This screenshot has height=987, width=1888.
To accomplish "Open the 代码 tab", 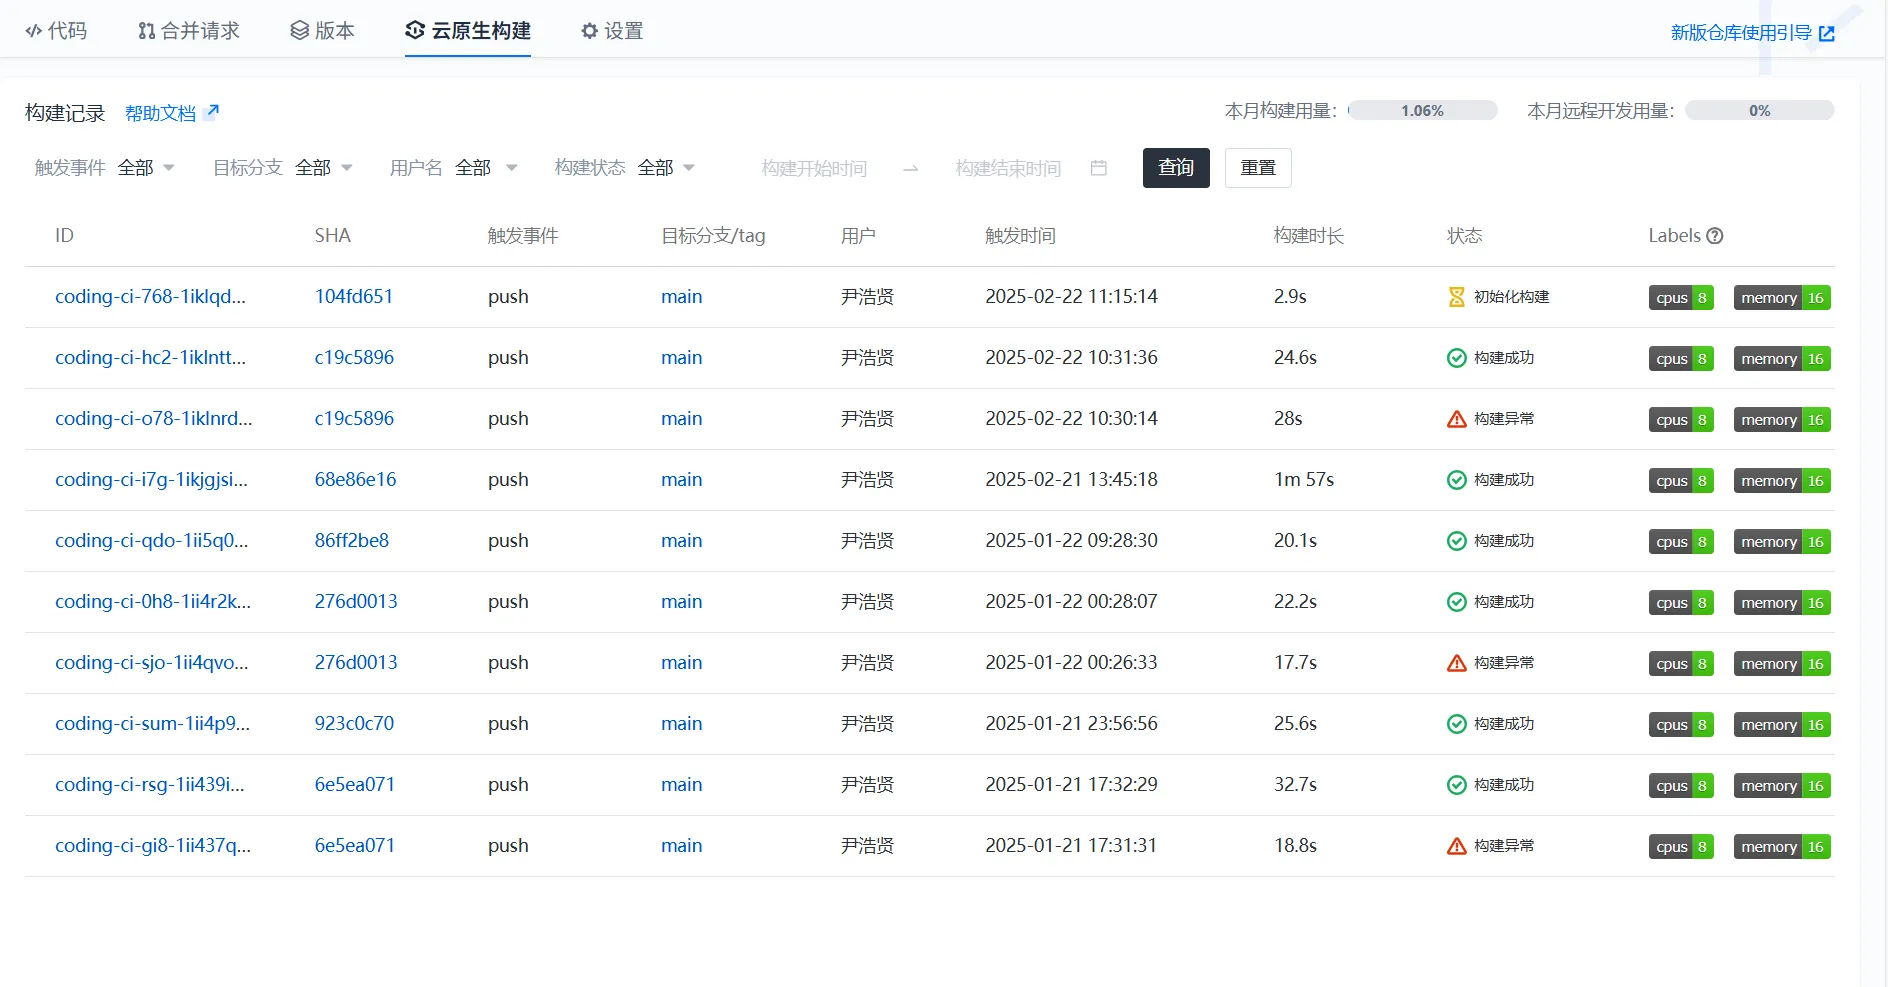I will (56, 31).
